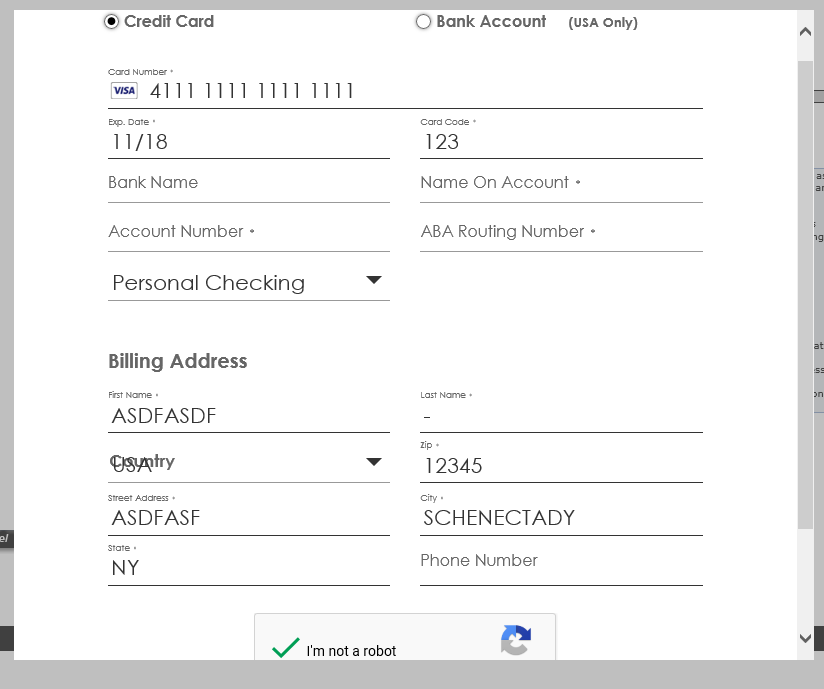The width and height of the screenshot is (824, 689).
Task: Select the City field showing SCHENECTADY
Action: [x=560, y=517]
